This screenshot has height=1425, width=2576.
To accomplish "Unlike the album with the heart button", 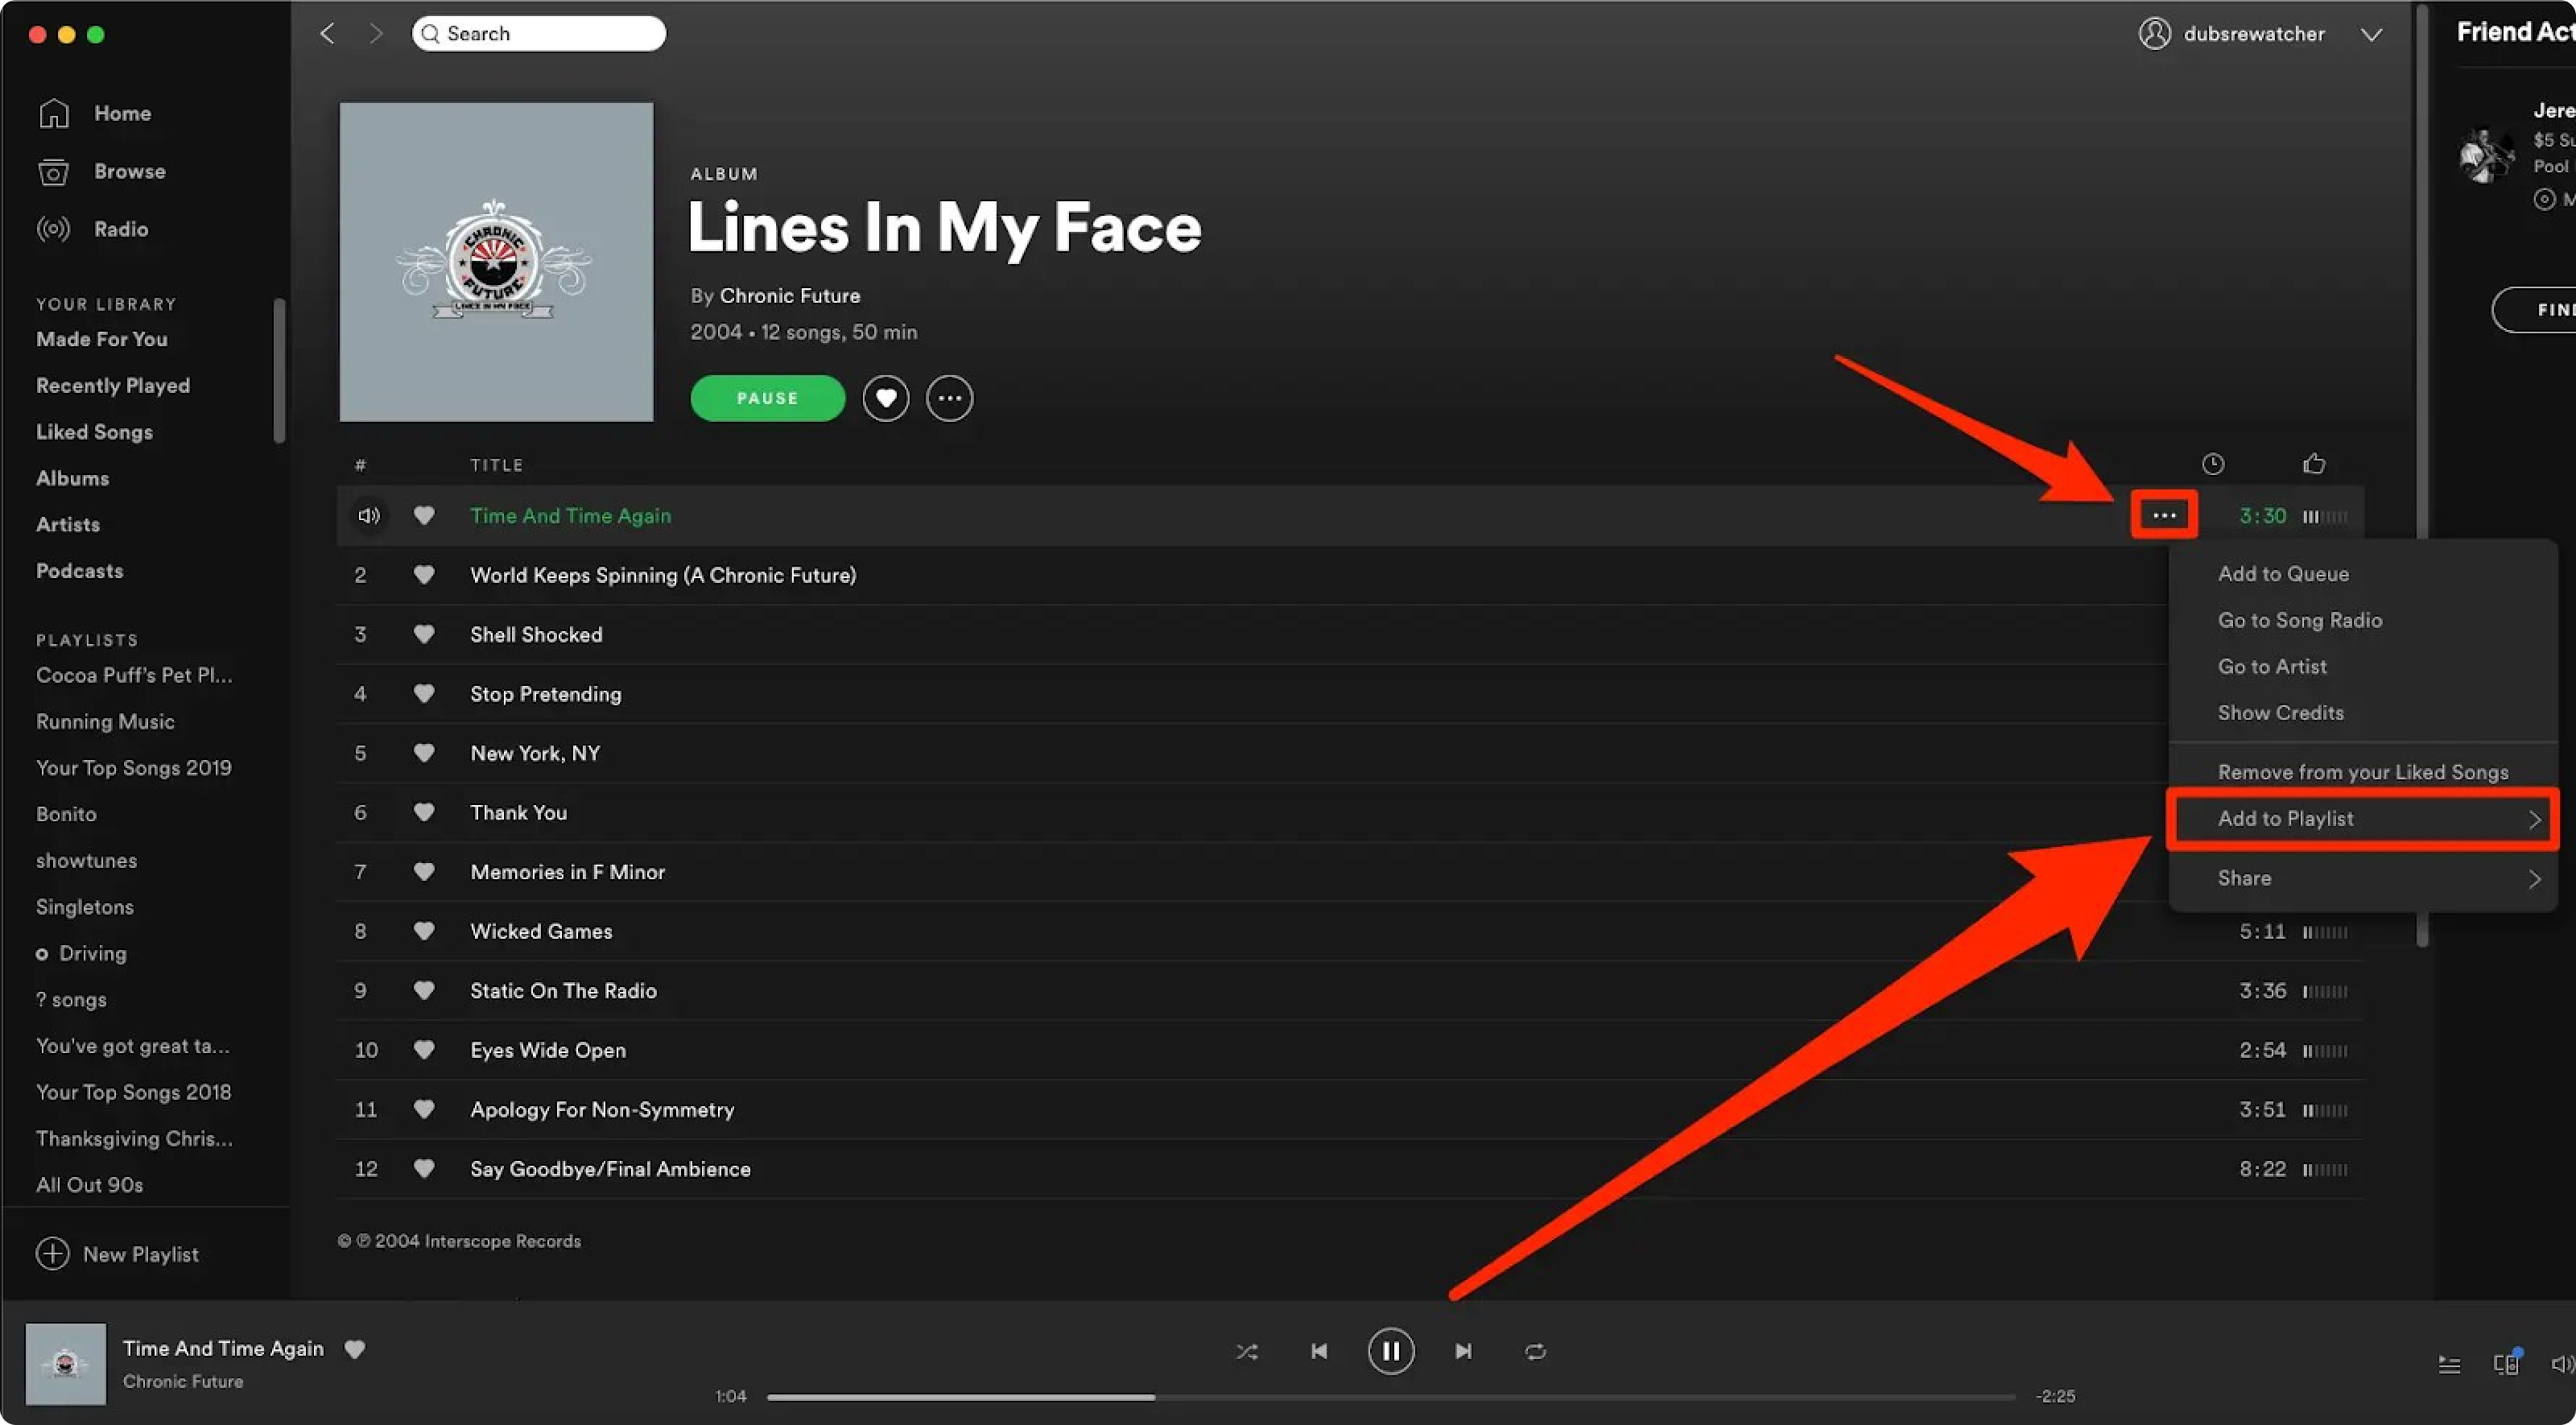I will point(885,398).
